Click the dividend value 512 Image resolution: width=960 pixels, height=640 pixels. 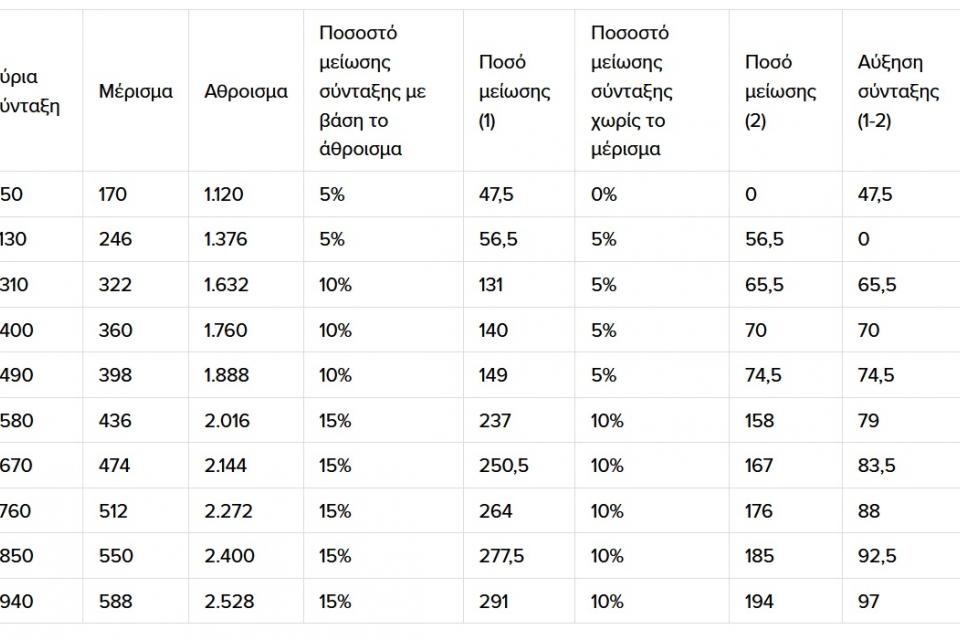[x=113, y=511]
